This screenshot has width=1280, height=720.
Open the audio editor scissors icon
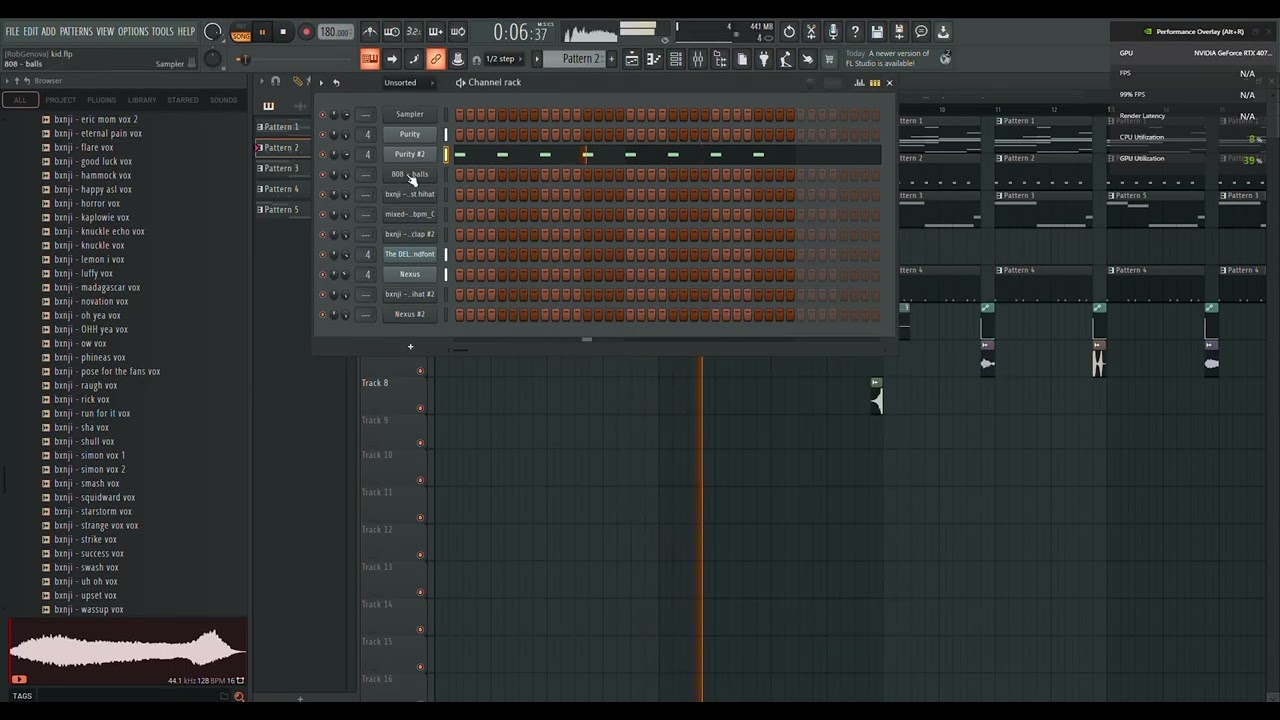pos(811,32)
